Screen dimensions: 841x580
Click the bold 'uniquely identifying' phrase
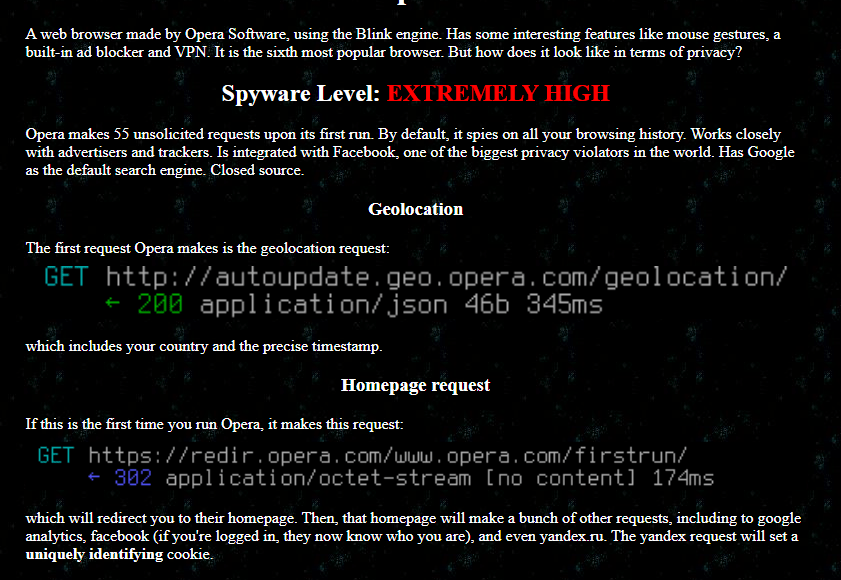(94, 554)
